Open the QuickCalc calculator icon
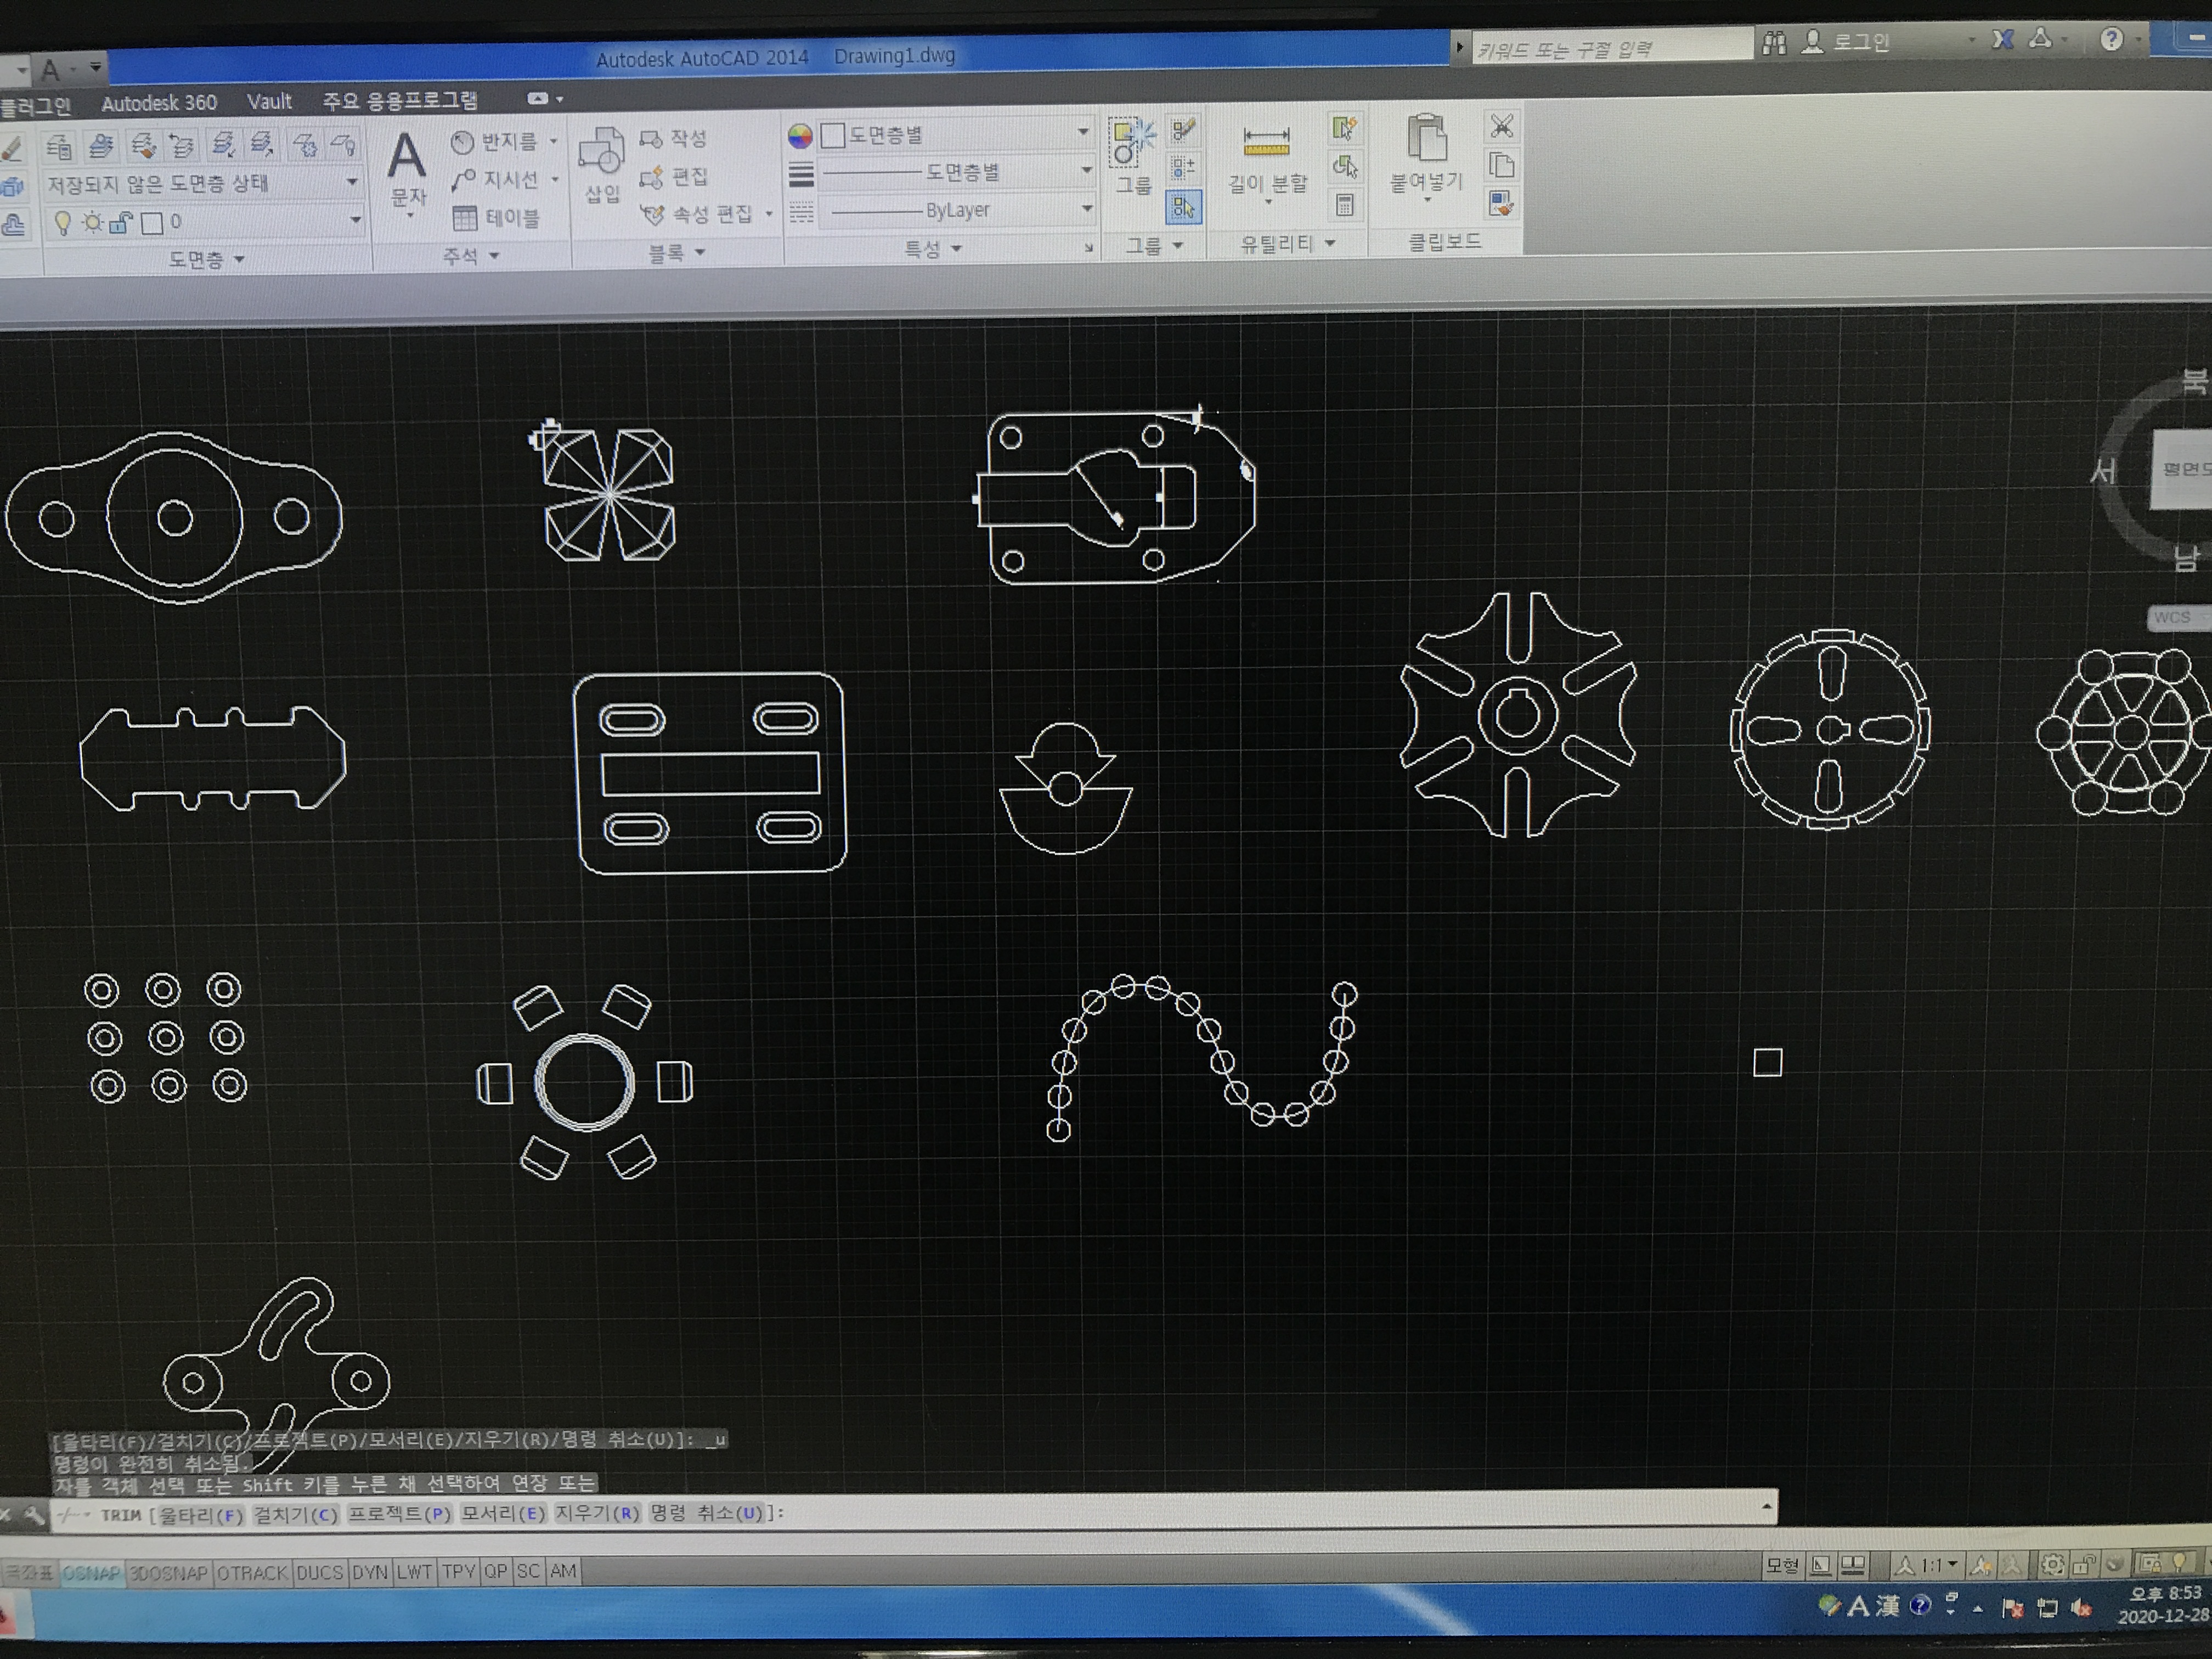Screen dimensions: 2212x1659 [1345, 205]
